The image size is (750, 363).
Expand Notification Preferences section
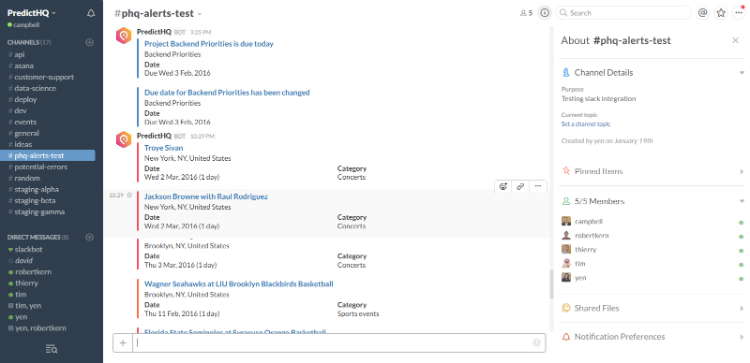(x=742, y=337)
